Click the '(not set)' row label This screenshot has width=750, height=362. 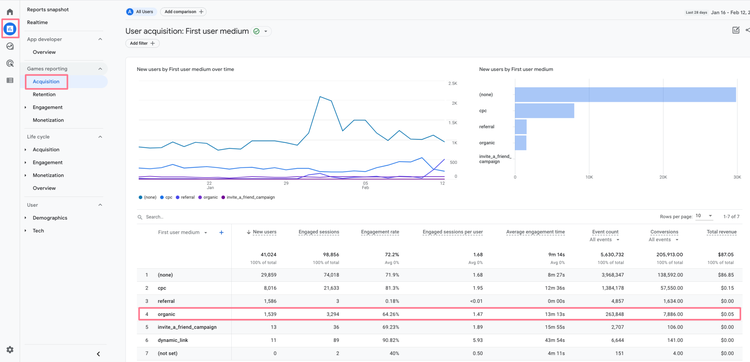167,353
